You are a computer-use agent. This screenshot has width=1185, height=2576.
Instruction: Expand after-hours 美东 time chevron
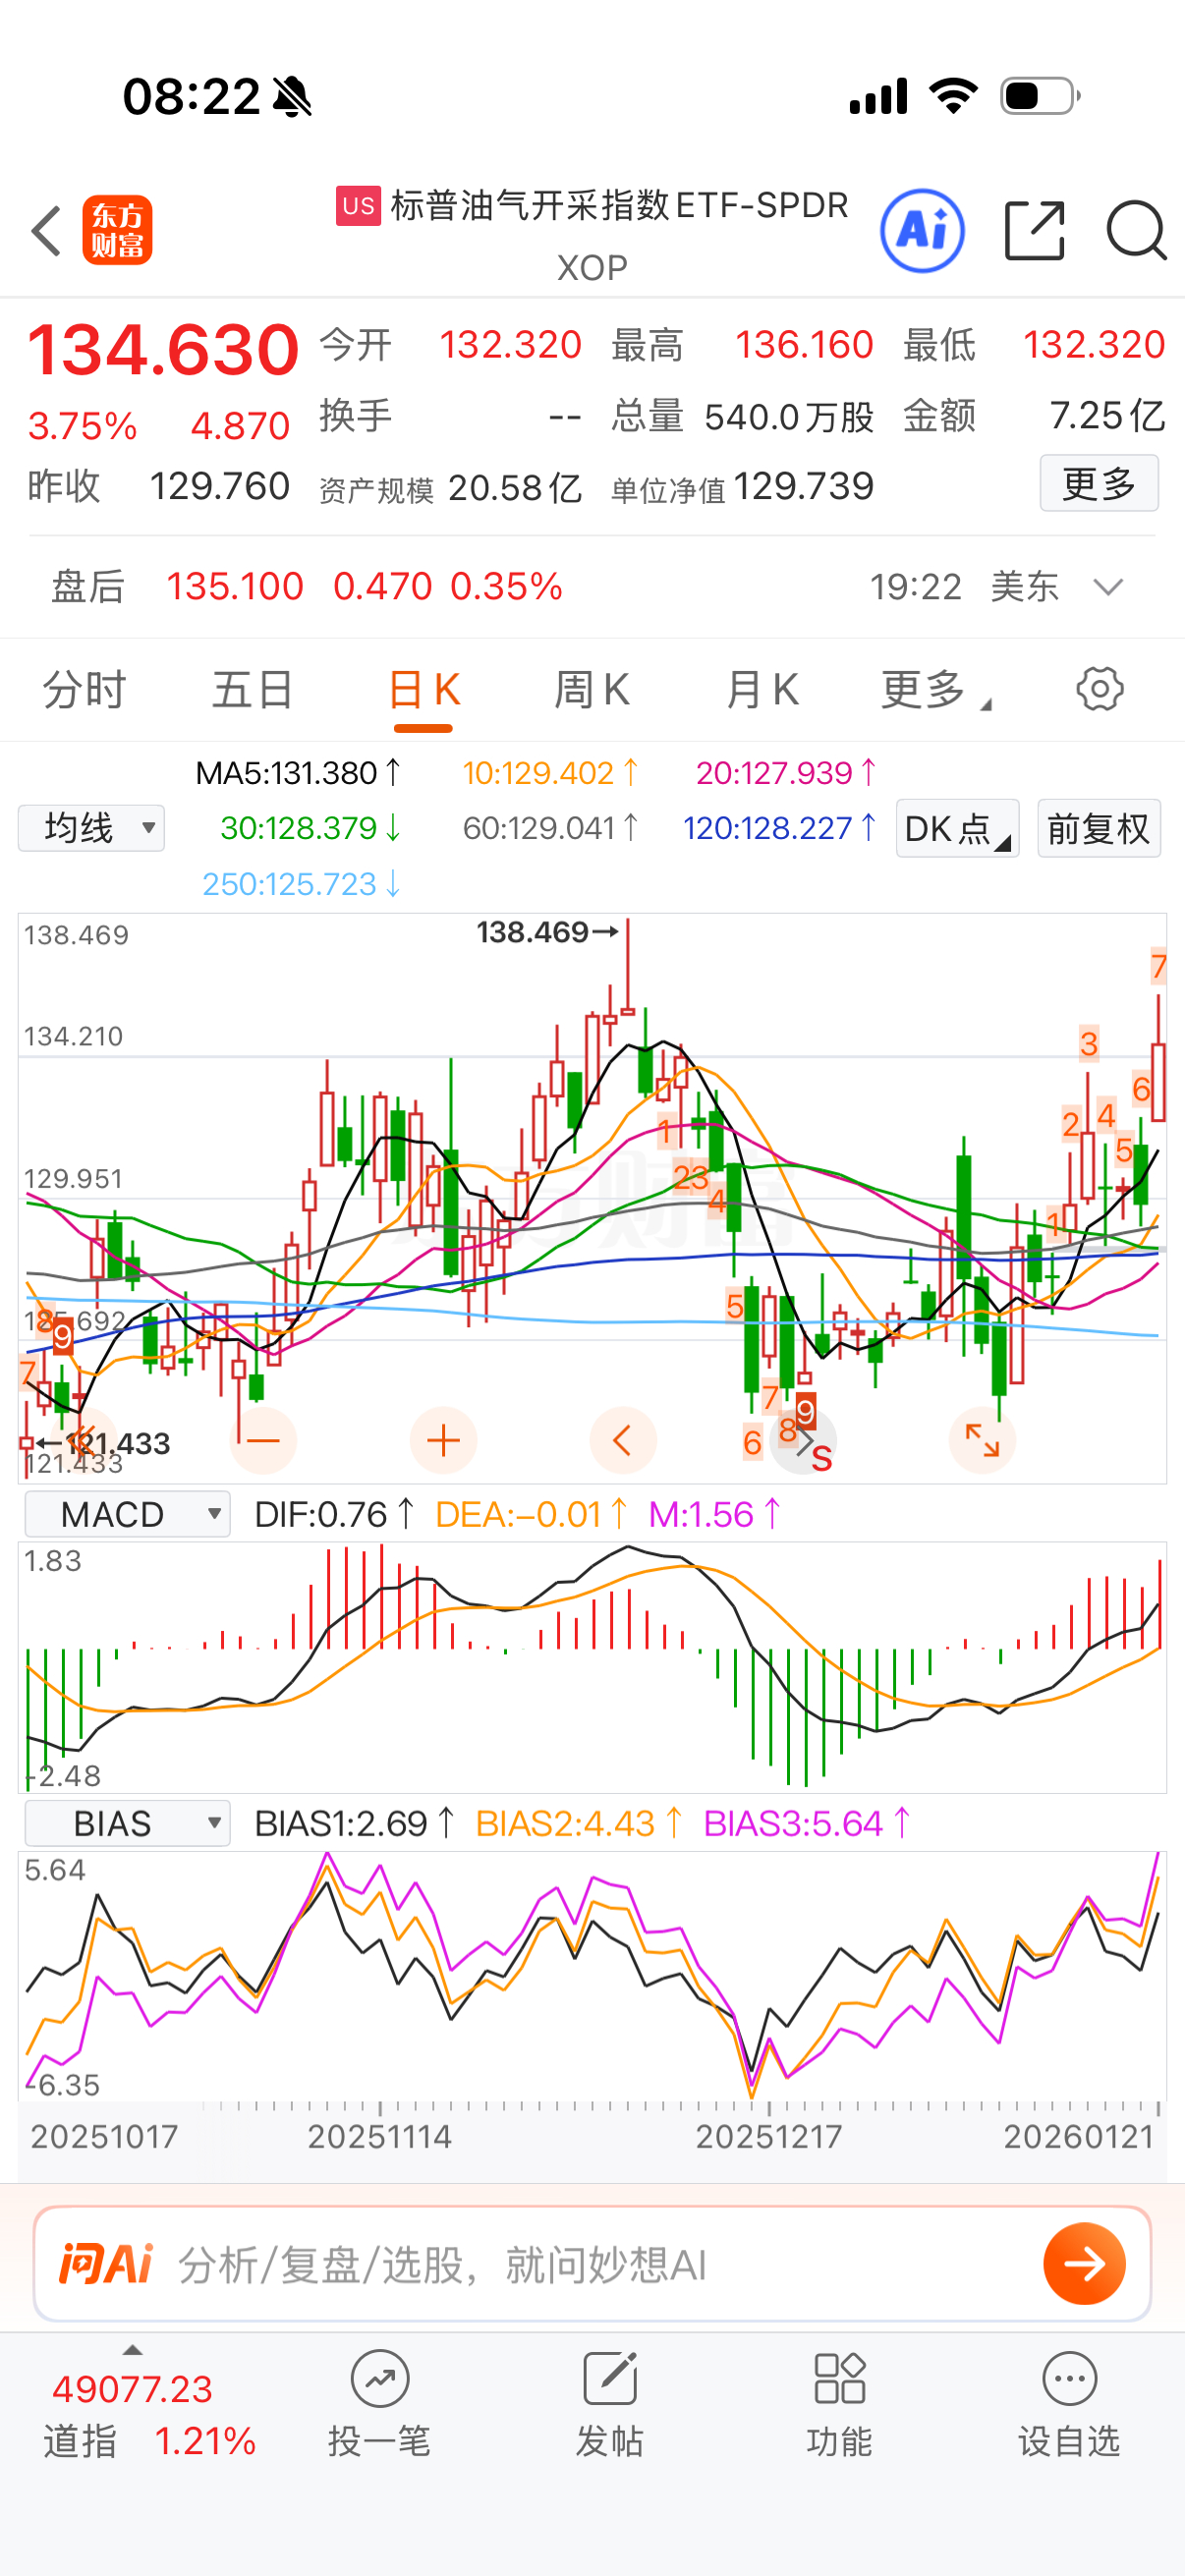1108,587
